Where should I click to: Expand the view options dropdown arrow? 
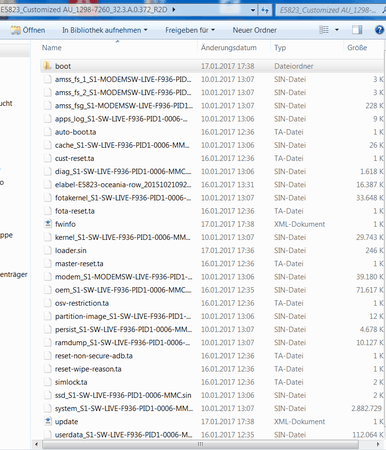(x=337, y=30)
